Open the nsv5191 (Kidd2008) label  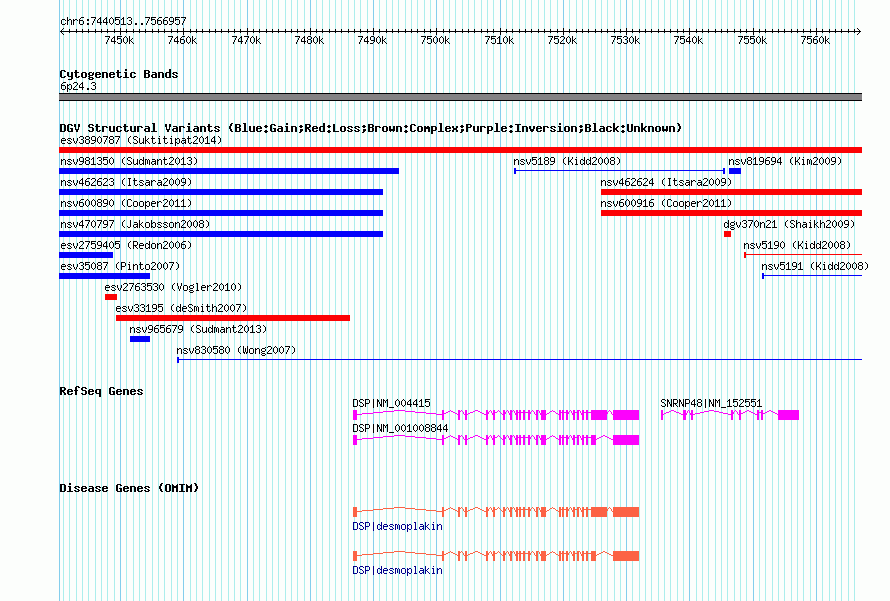pyautogui.click(x=815, y=266)
